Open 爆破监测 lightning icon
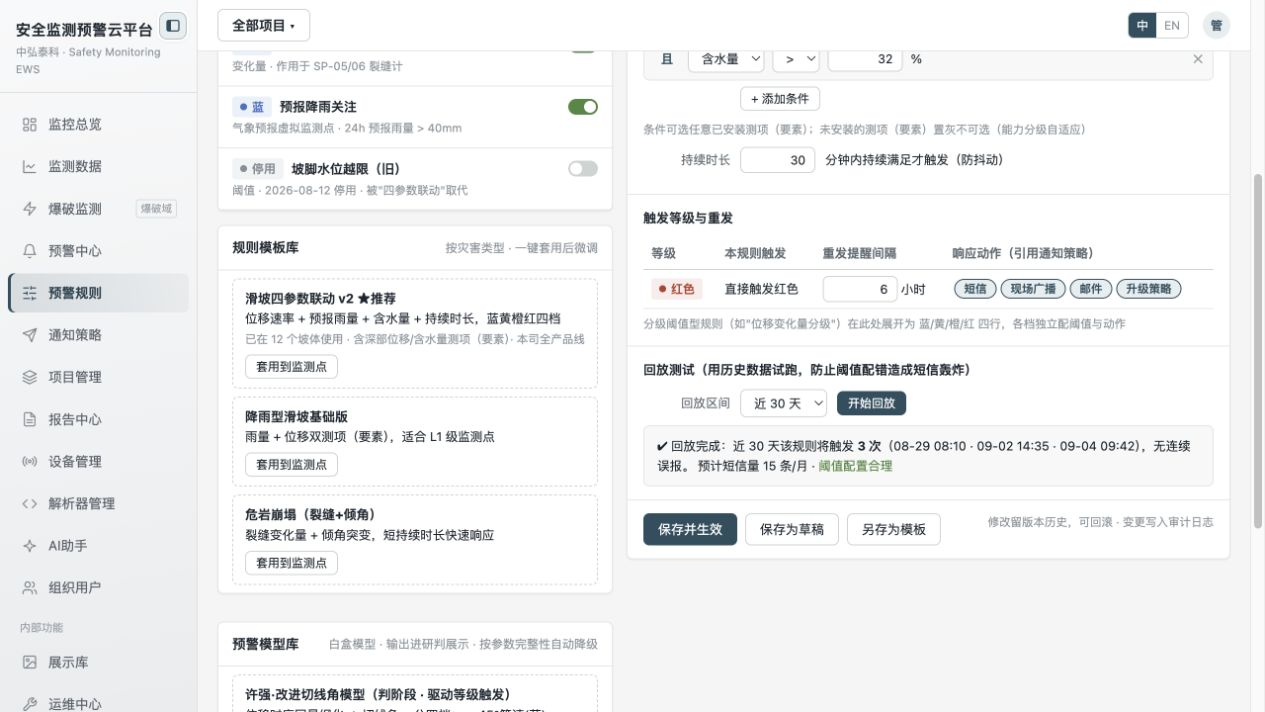The width and height of the screenshot is (1265, 712). click(30, 209)
